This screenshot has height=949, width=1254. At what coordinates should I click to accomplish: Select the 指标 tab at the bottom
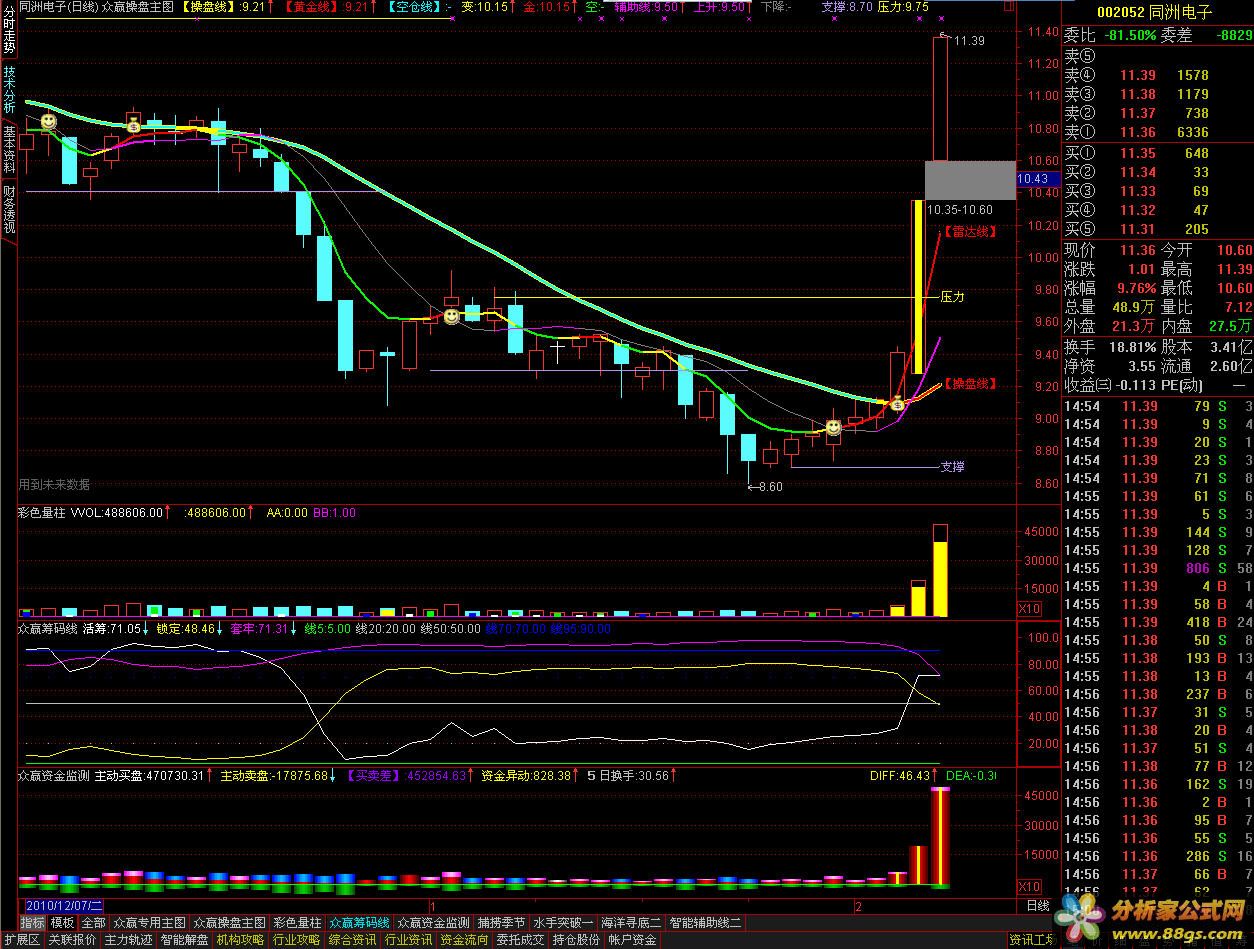(x=32, y=922)
